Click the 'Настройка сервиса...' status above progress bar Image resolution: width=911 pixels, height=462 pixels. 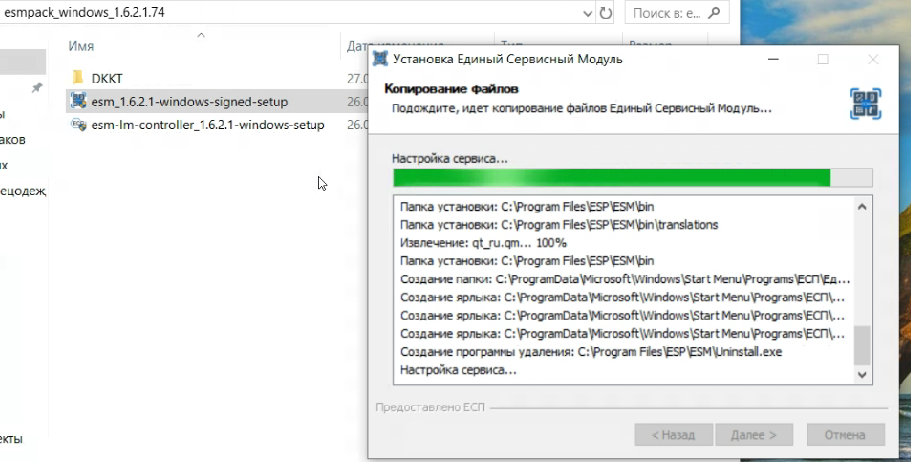pos(450,159)
